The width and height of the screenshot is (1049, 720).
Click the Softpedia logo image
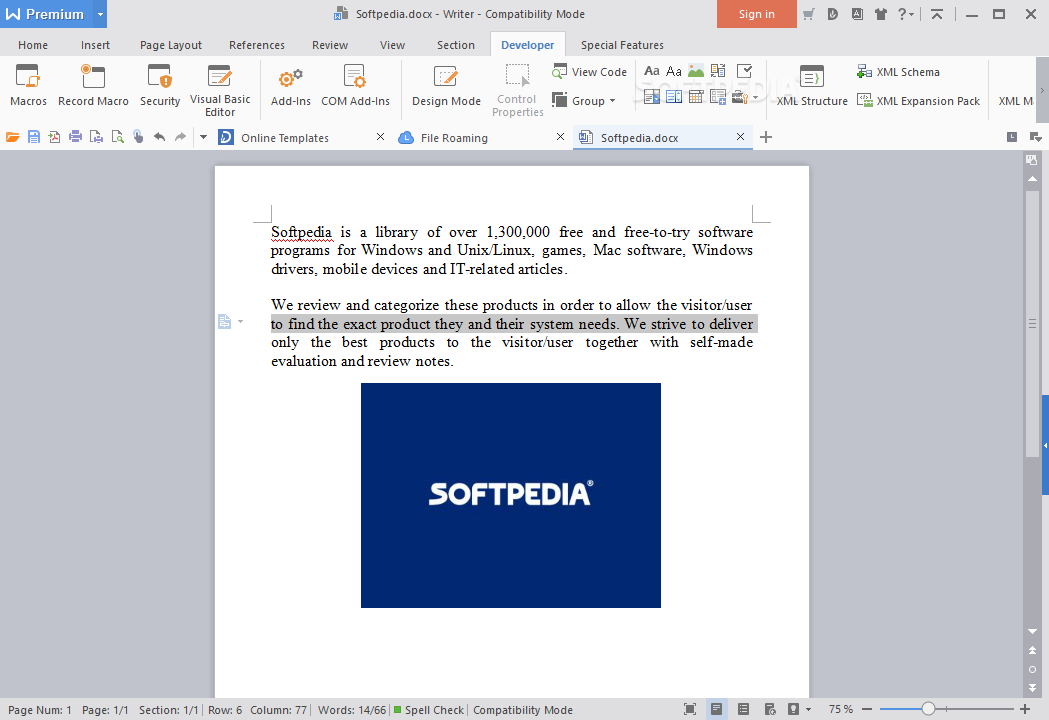[x=510, y=495]
